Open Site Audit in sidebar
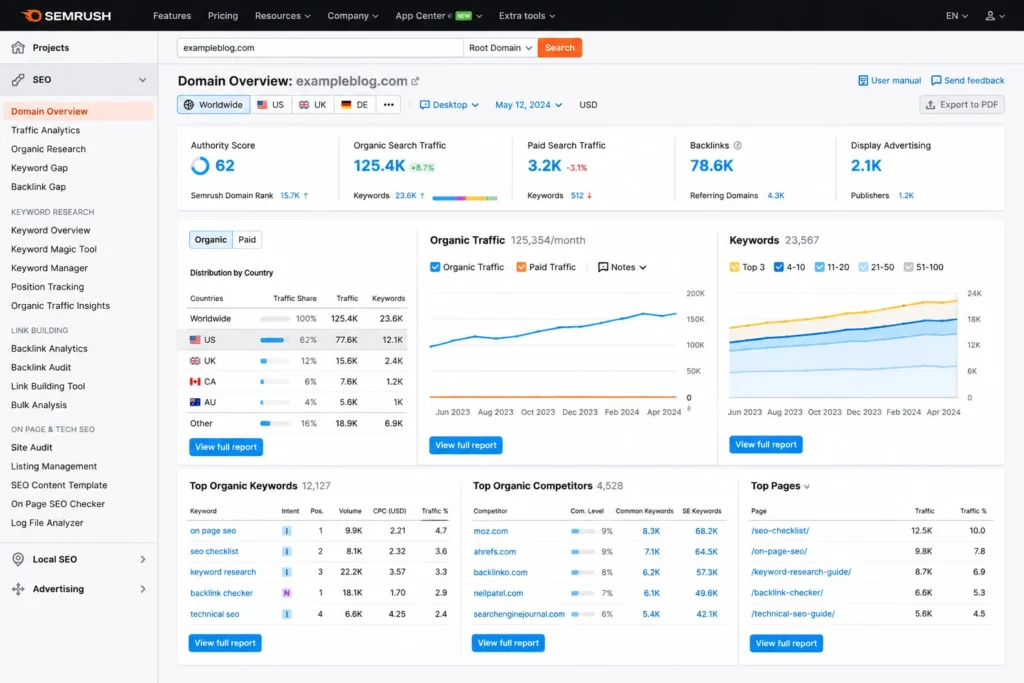 pos(31,447)
